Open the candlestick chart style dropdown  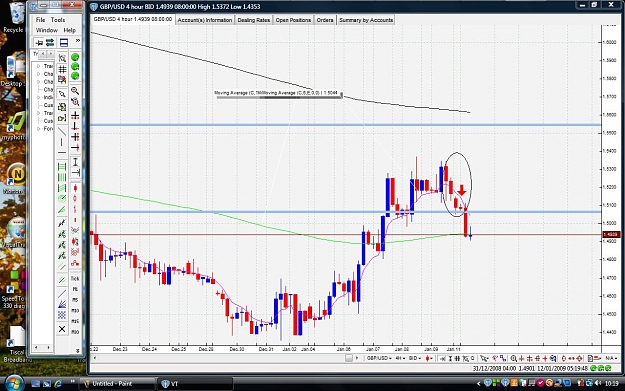point(429,358)
